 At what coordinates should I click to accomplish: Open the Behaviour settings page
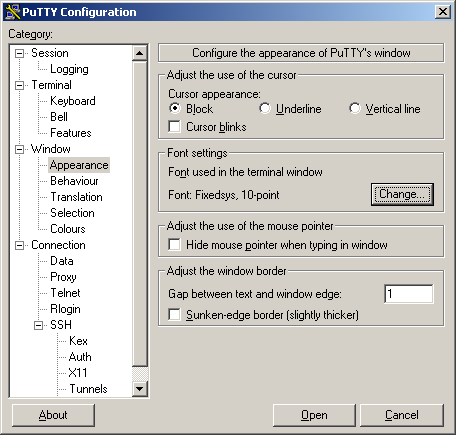(74, 181)
